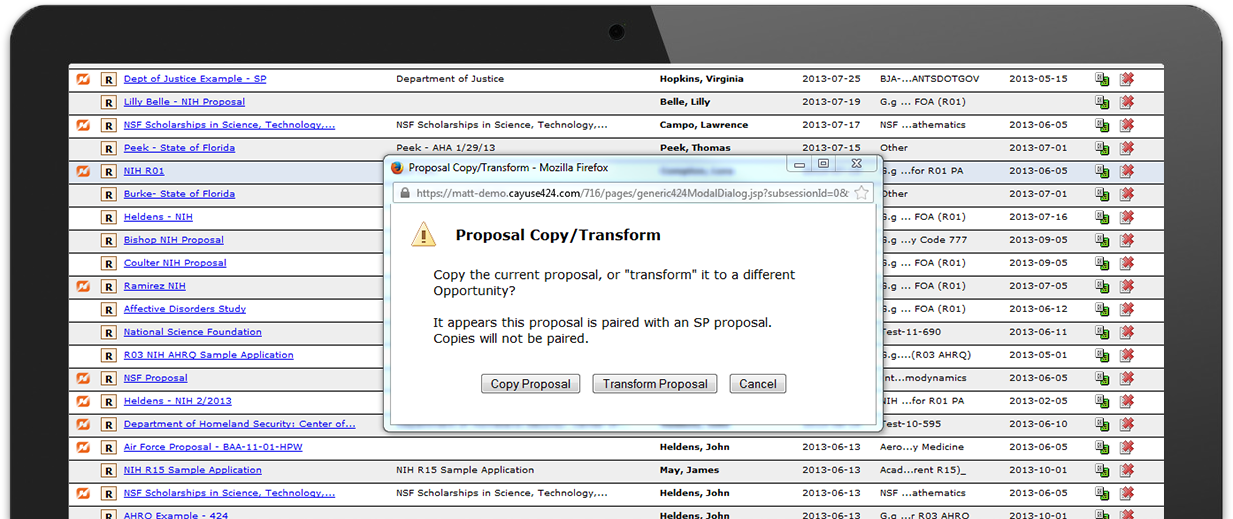Click the Department of Justice text cell
The width and height of the screenshot is (1233, 519).
tap(450, 79)
